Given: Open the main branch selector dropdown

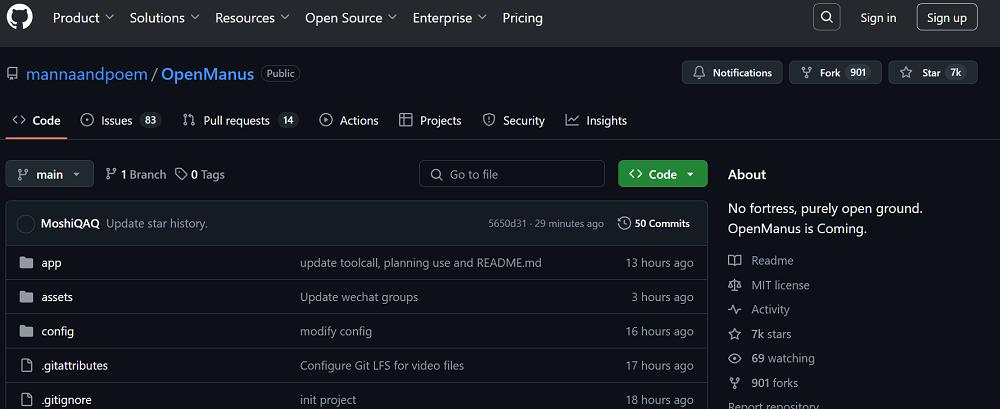Looking at the screenshot, I should [50, 174].
